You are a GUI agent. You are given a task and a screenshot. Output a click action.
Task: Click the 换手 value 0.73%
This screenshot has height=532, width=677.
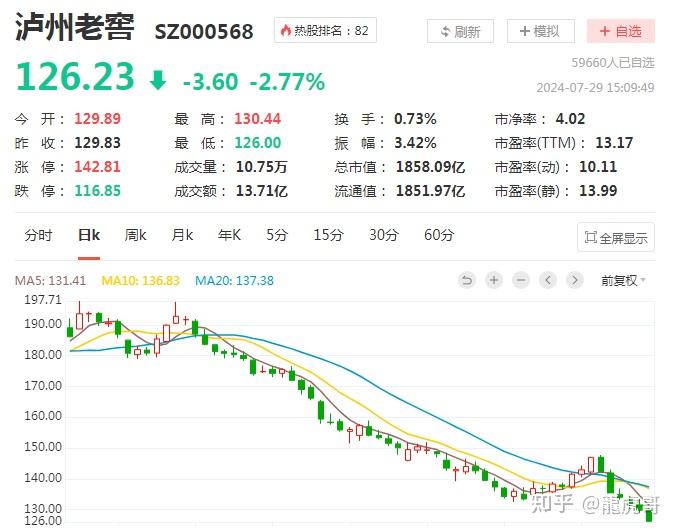(415, 119)
